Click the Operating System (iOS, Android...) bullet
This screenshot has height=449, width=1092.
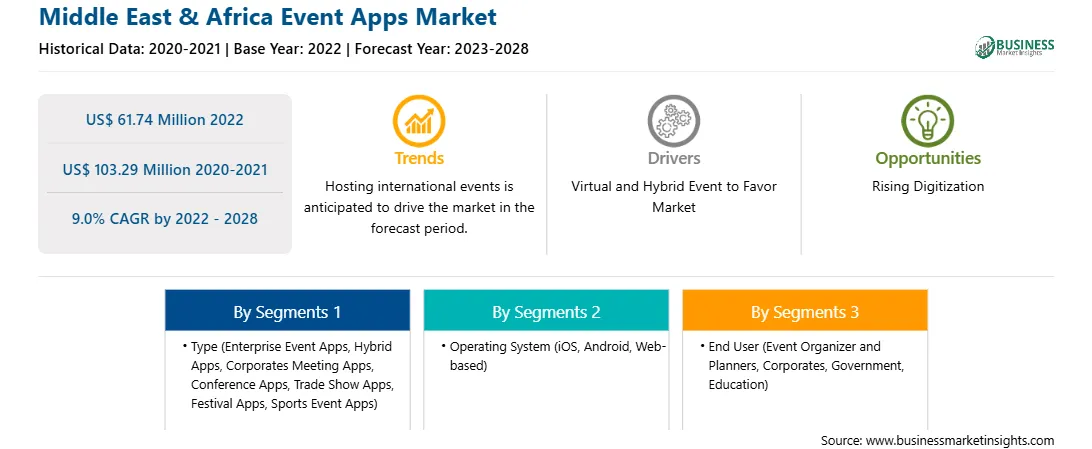554,356
